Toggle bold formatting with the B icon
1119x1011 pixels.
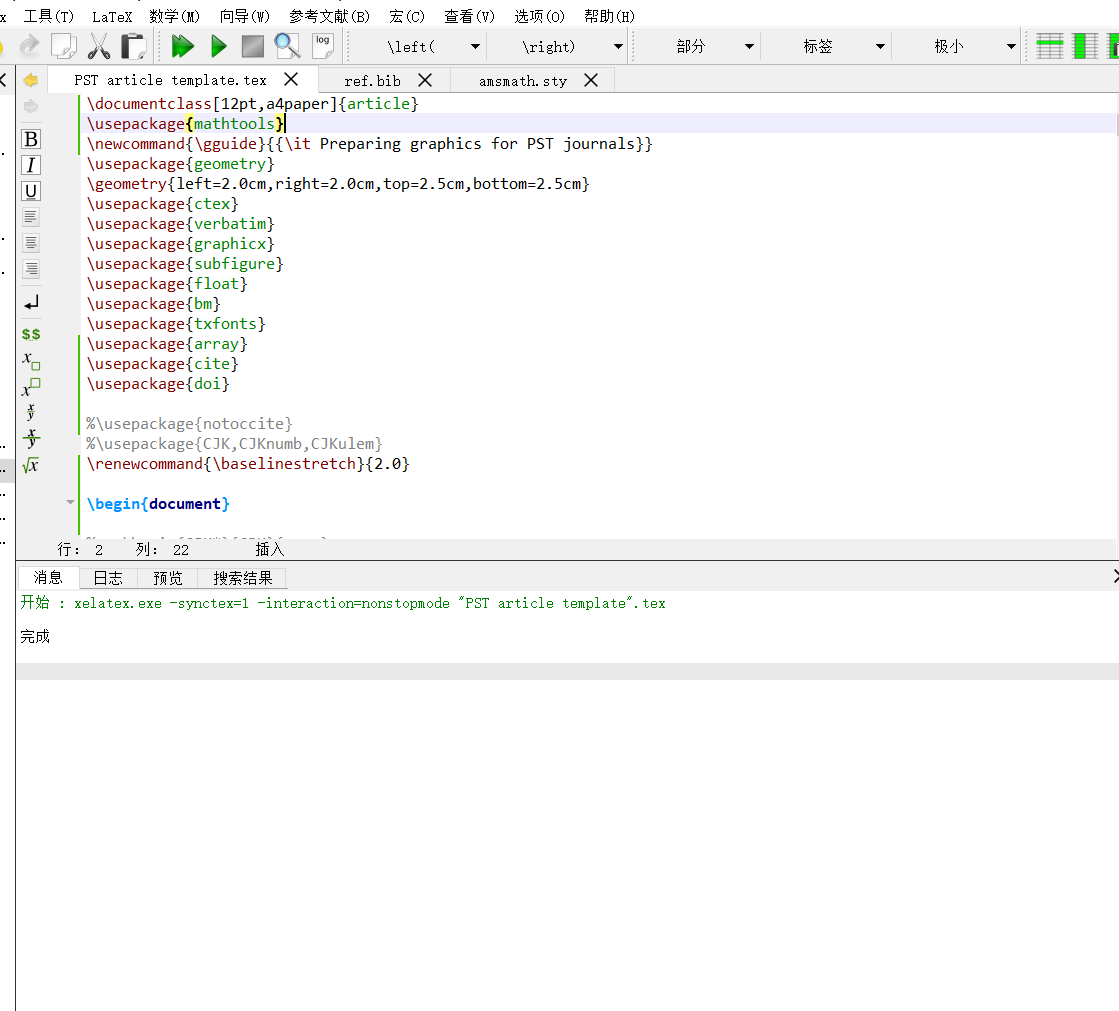click(30, 139)
